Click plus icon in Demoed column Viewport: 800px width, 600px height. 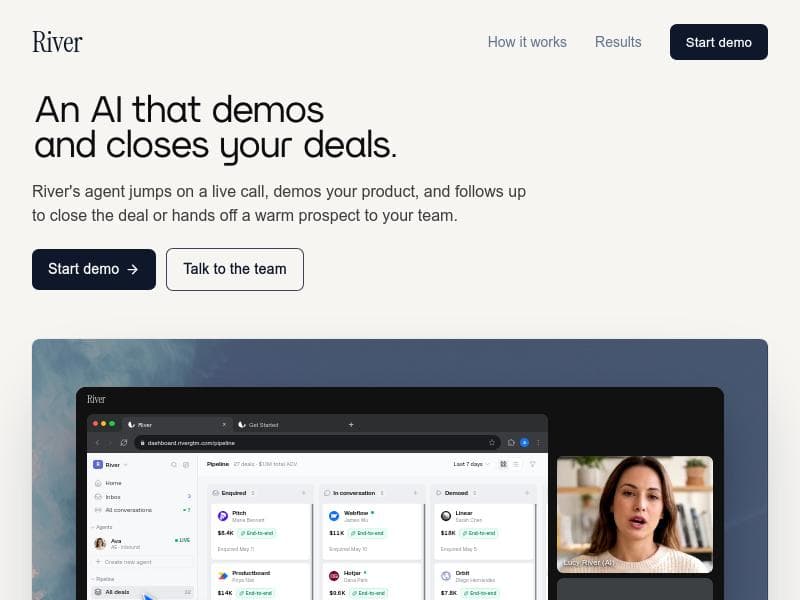[x=527, y=493]
